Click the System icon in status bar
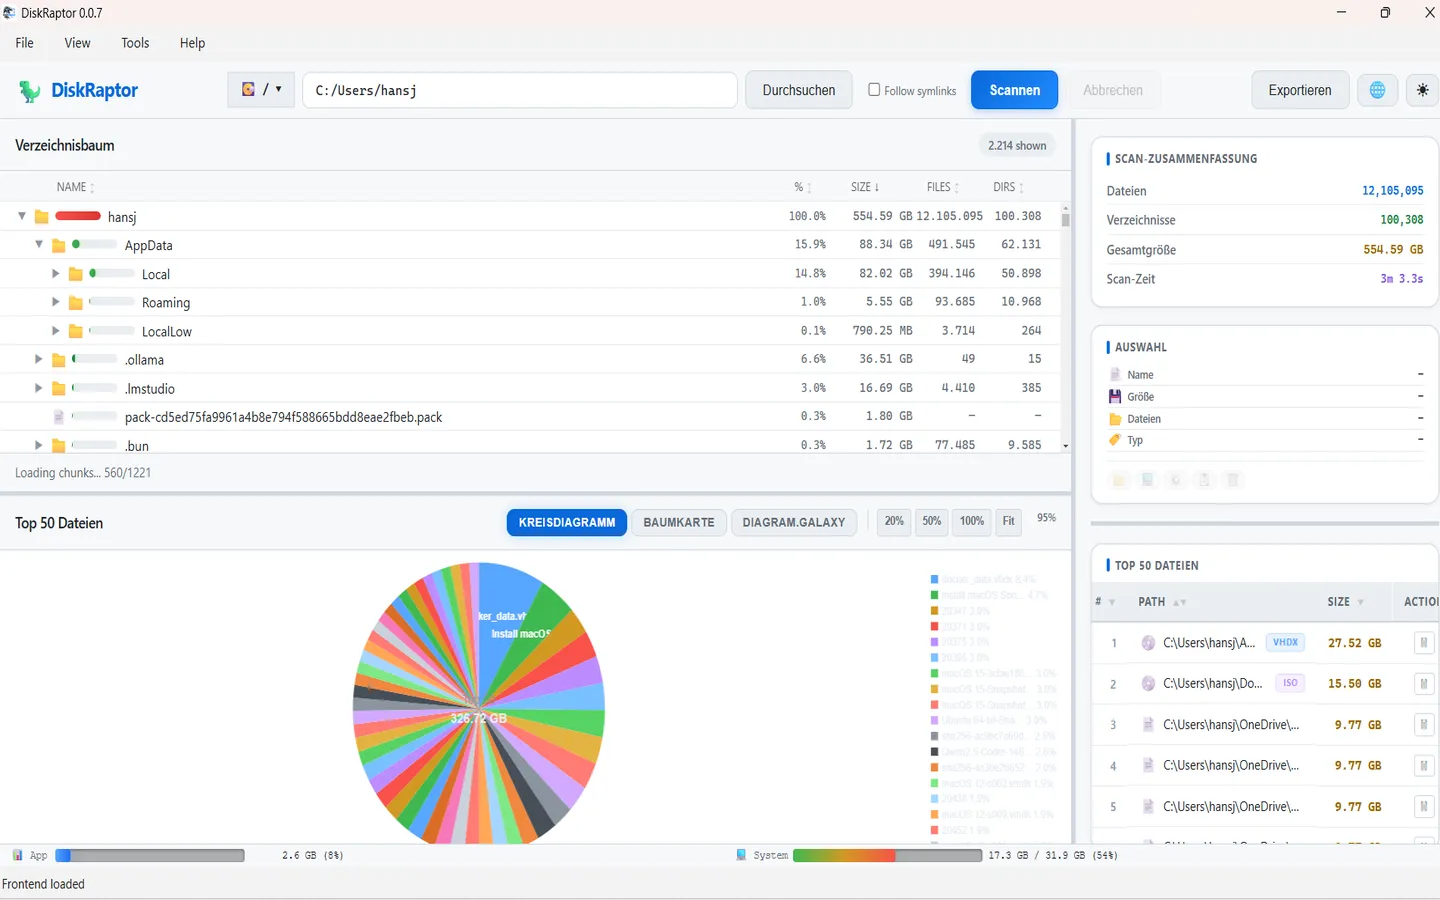Viewport: 1440px width, 900px height. click(741, 856)
